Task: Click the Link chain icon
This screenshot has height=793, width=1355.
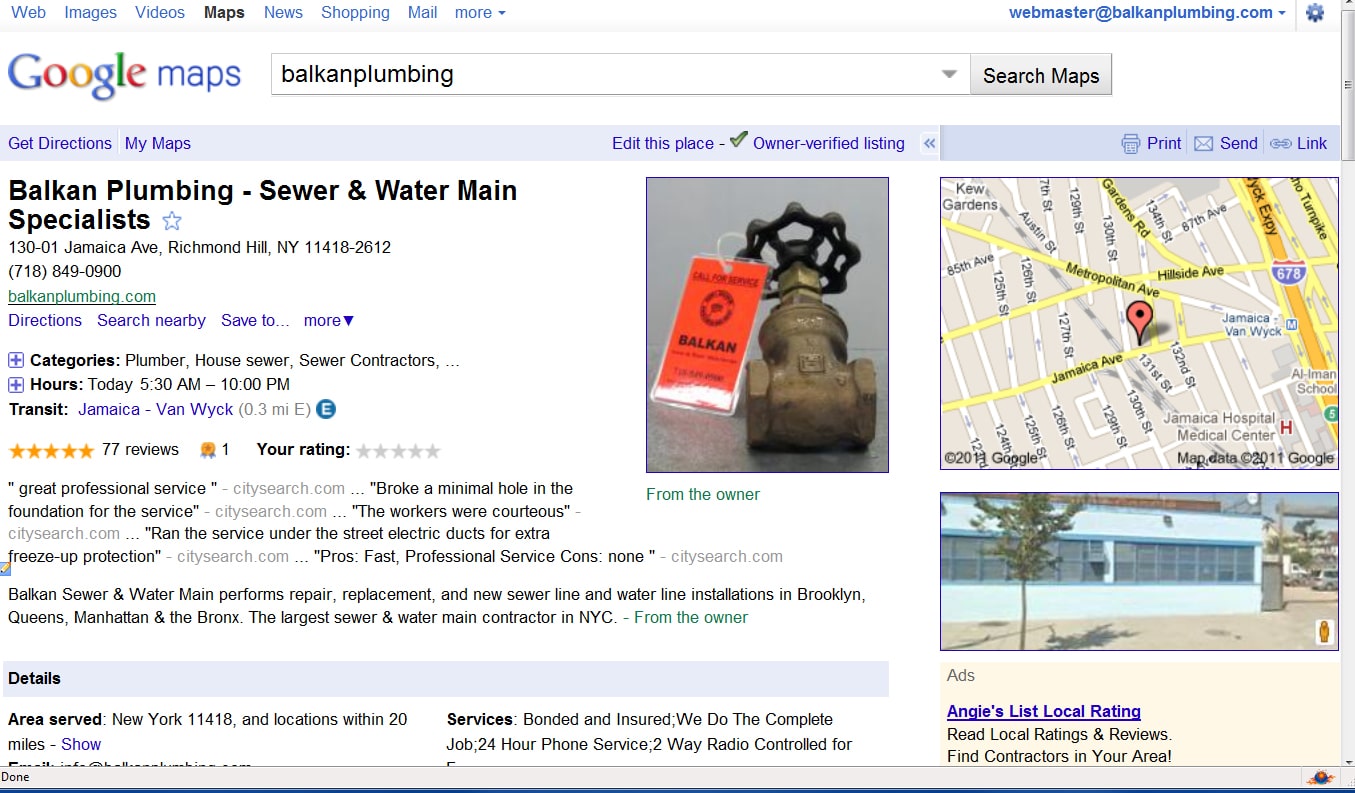Action: 1280,144
